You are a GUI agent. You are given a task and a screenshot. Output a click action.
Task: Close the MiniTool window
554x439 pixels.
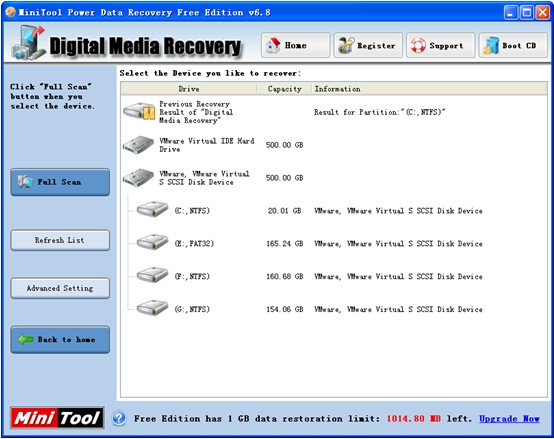(x=543, y=13)
